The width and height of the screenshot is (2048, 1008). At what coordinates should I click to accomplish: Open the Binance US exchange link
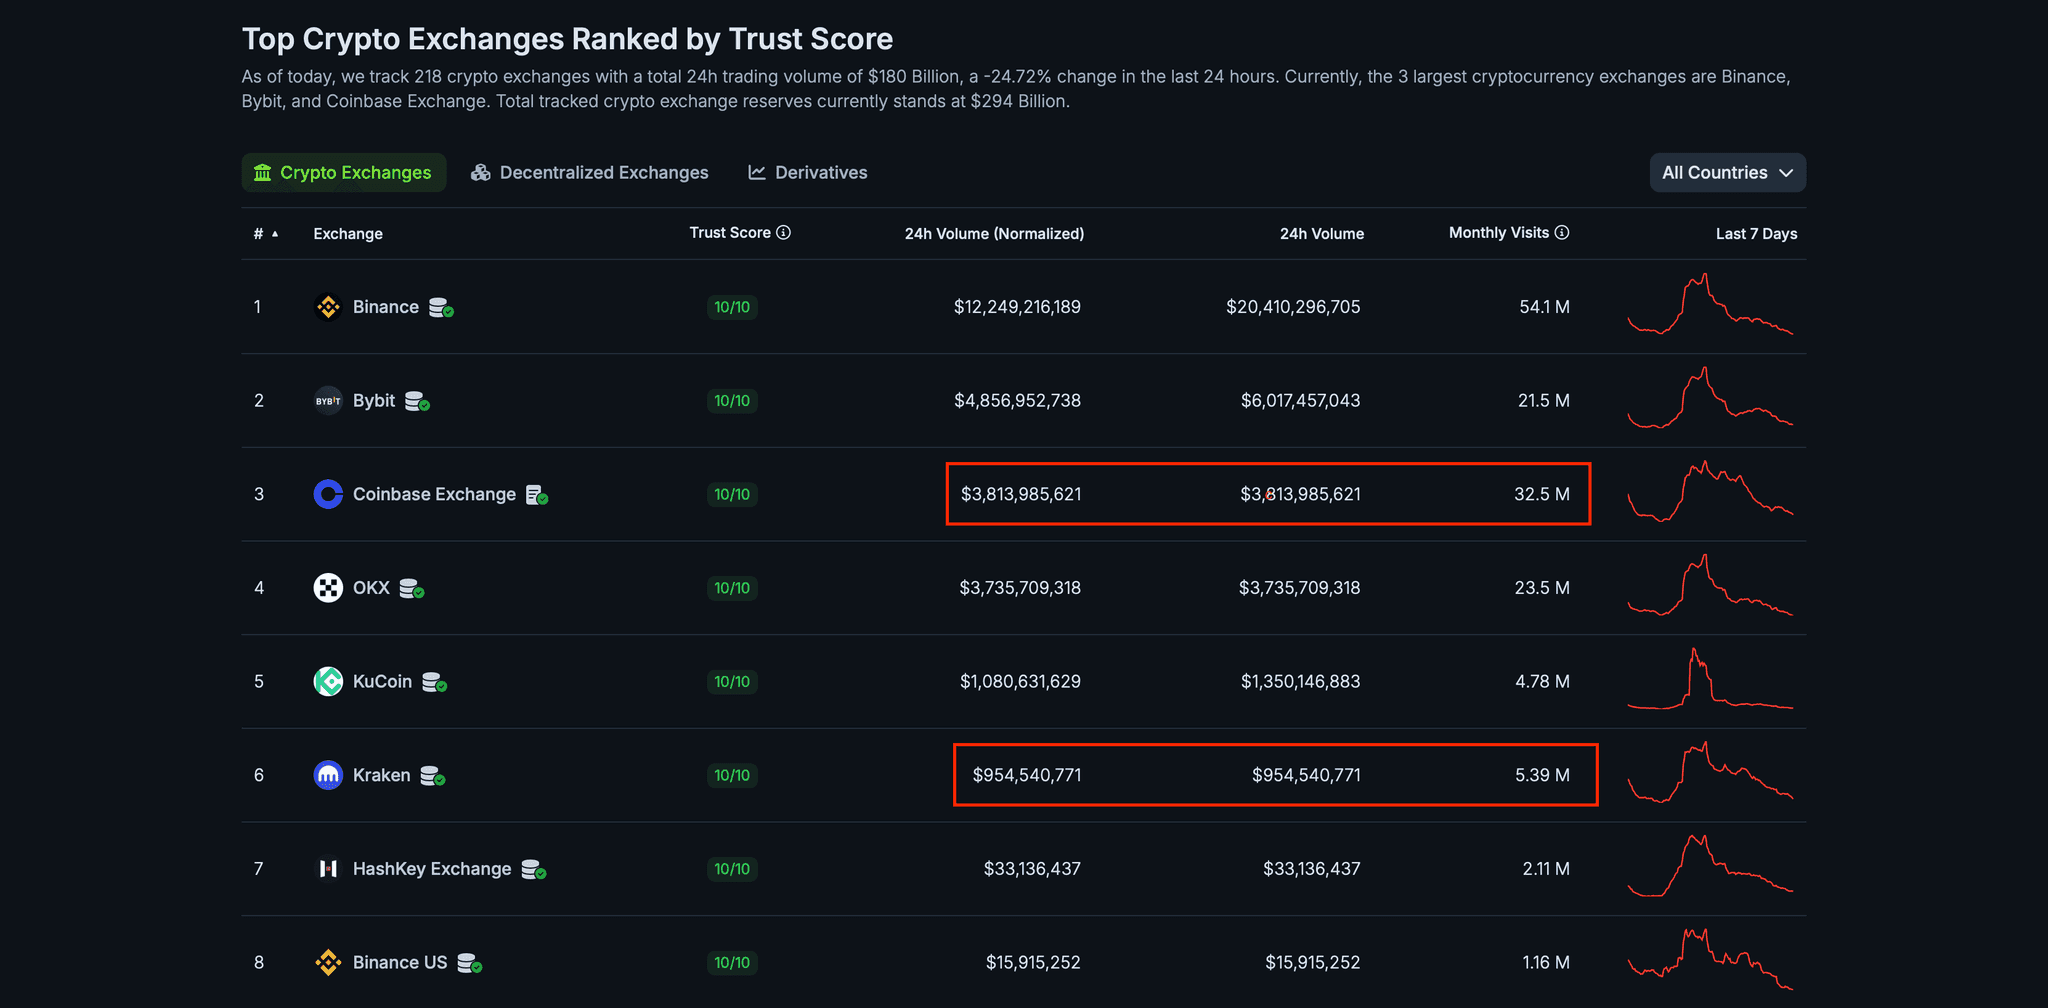(x=399, y=963)
